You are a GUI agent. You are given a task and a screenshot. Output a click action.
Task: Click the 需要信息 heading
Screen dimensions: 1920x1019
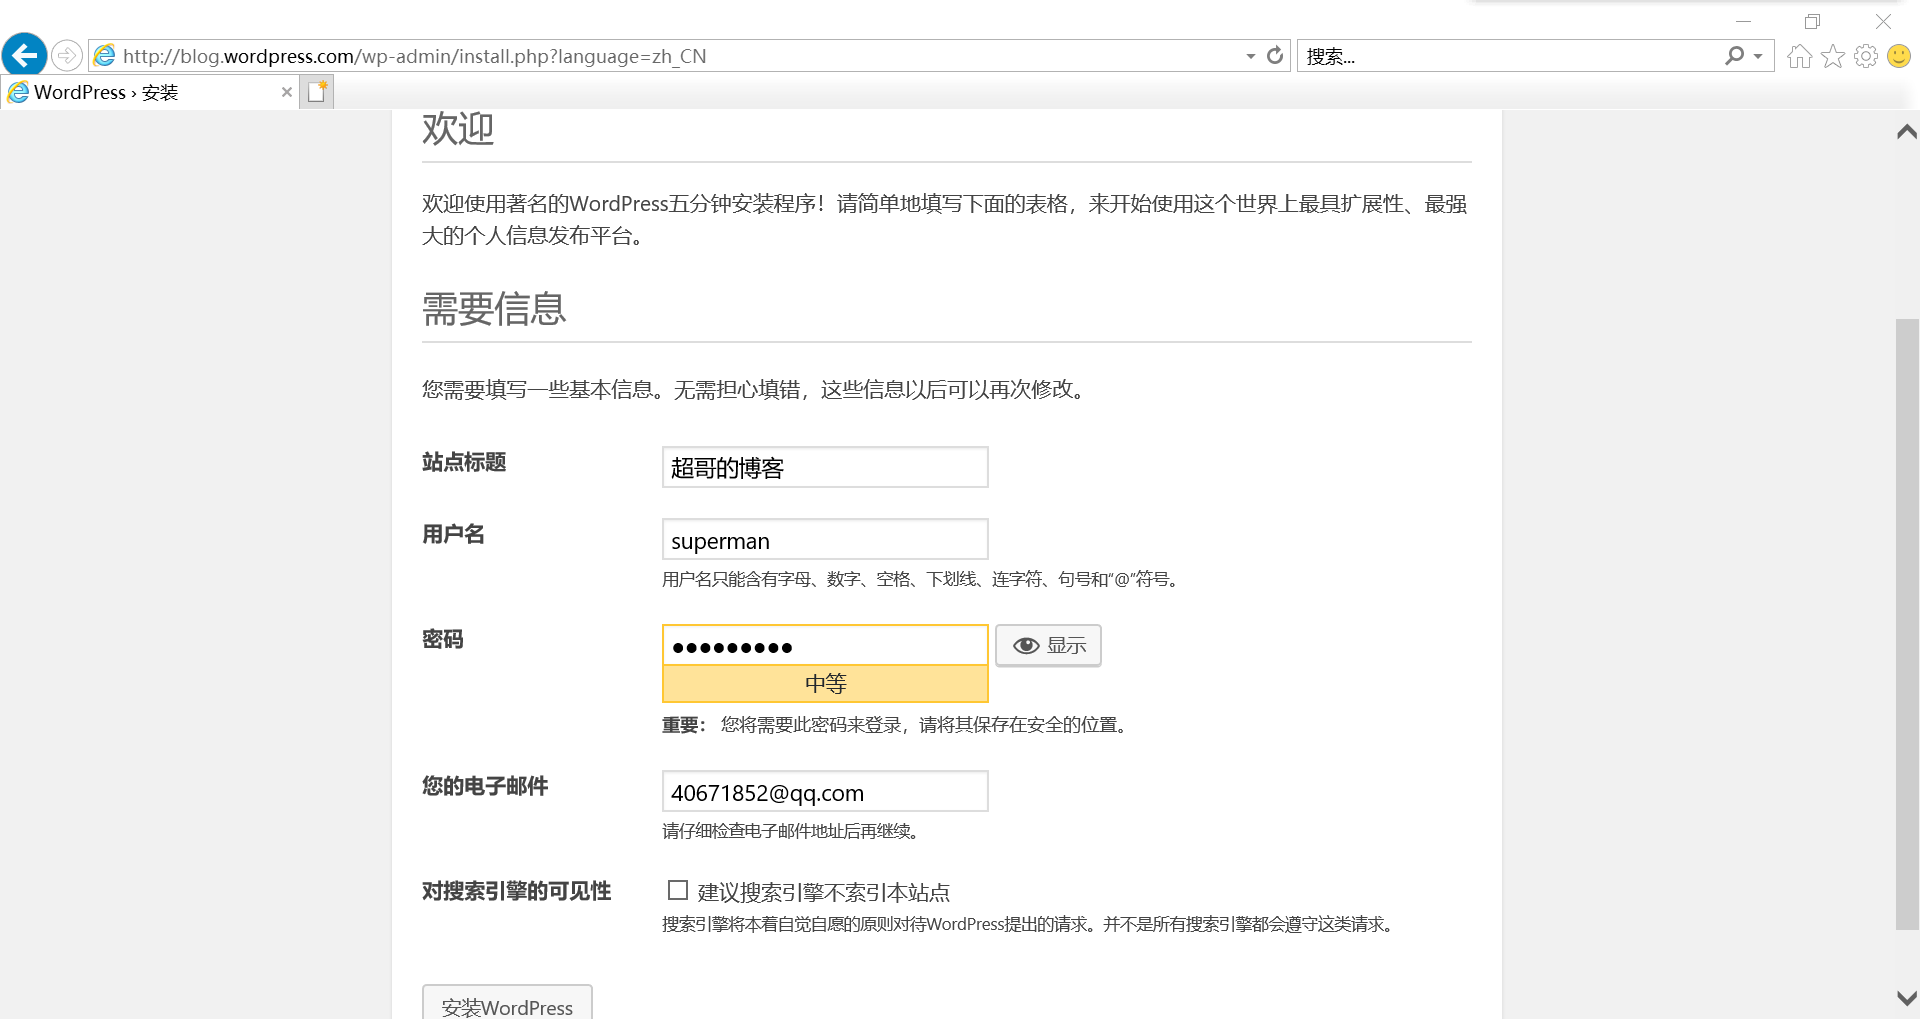494,309
